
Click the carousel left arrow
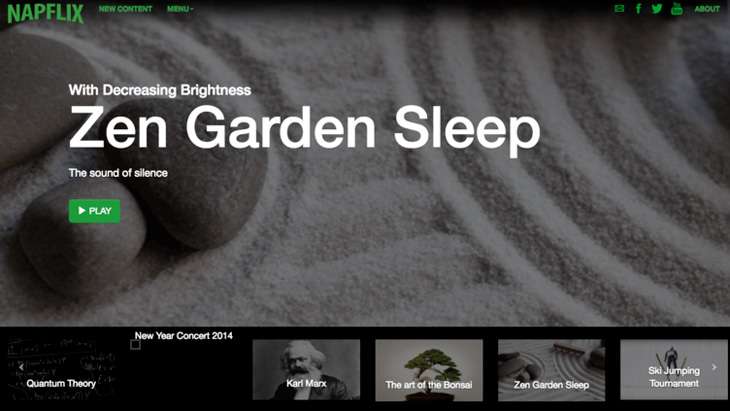click(21, 367)
